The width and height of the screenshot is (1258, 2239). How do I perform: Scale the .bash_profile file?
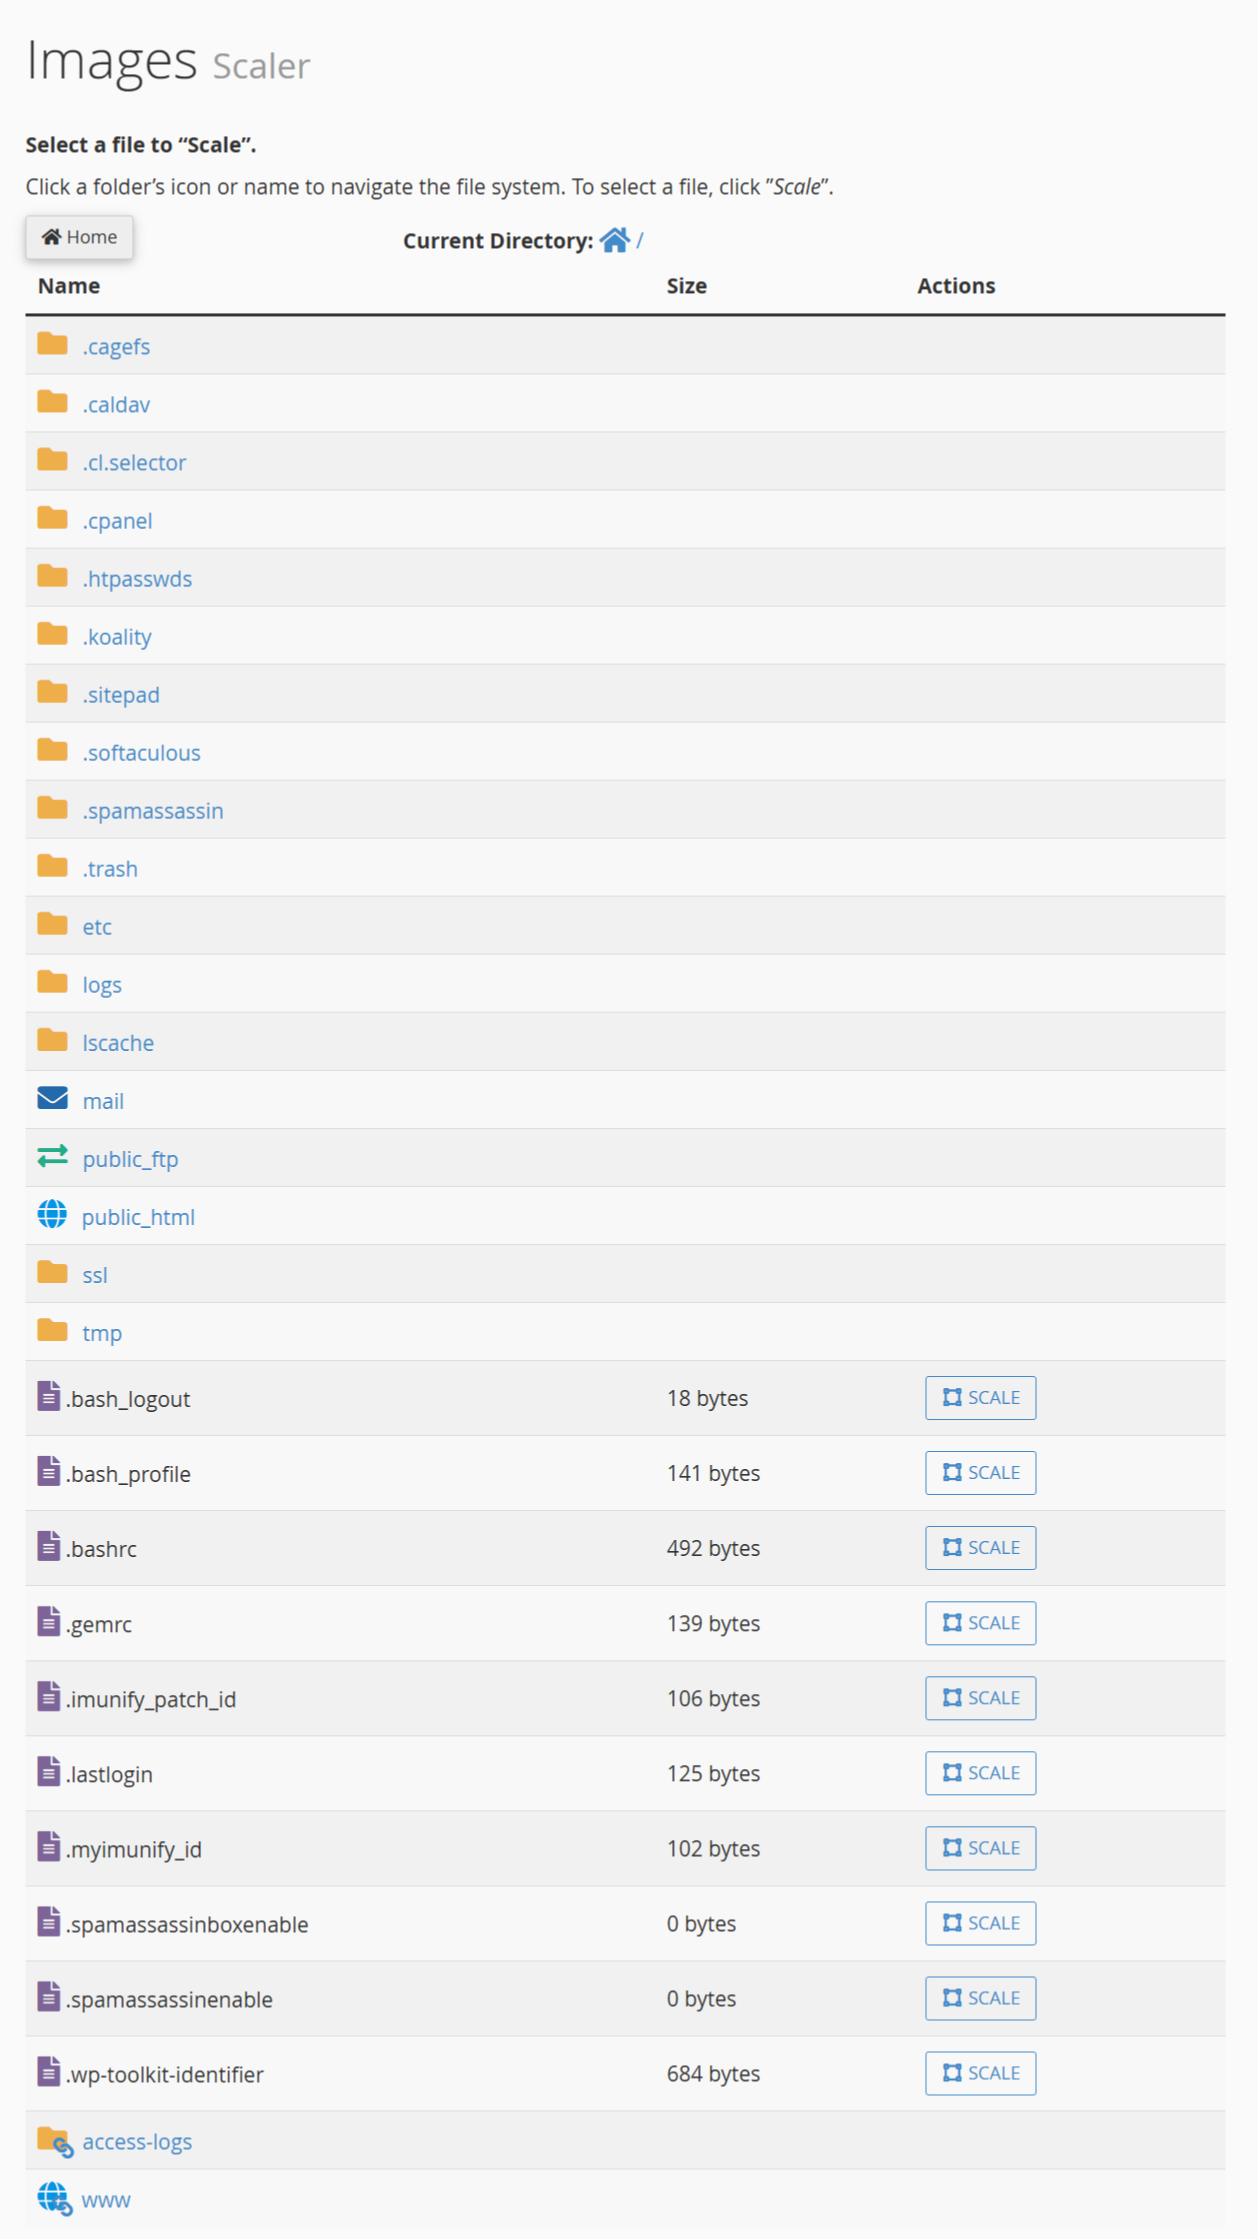point(980,1473)
